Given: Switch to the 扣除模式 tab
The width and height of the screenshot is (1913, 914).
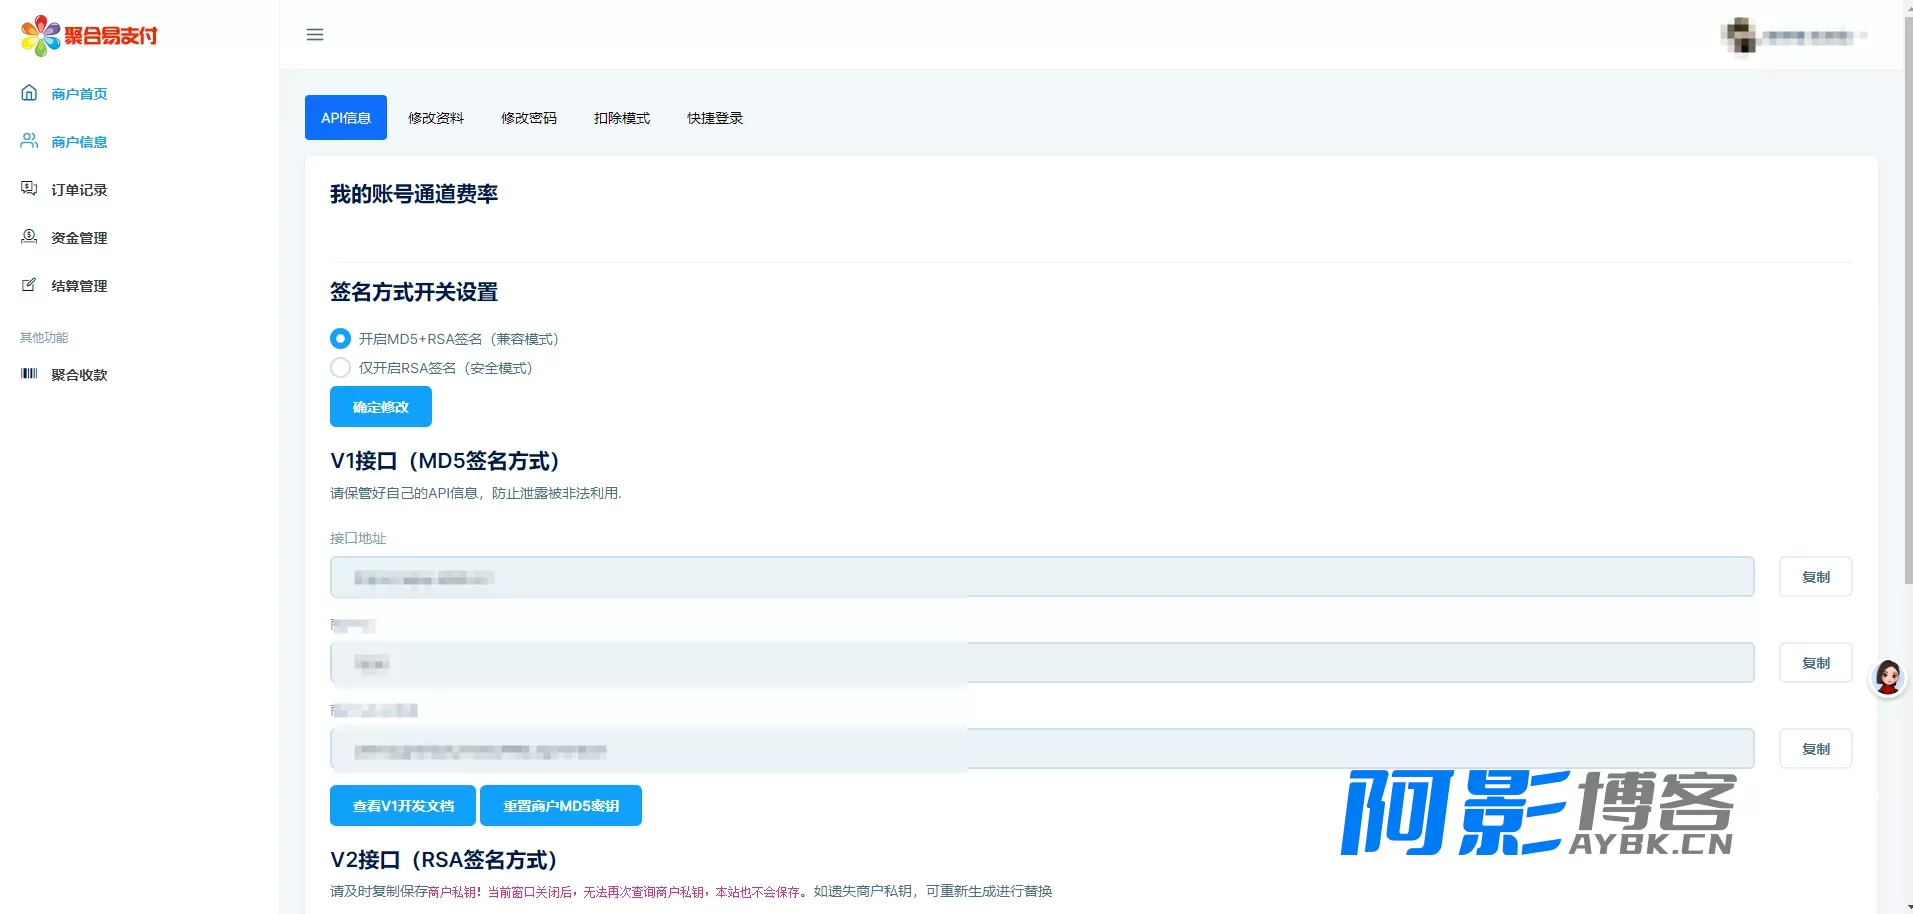Looking at the screenshot, I should (622, 118).
